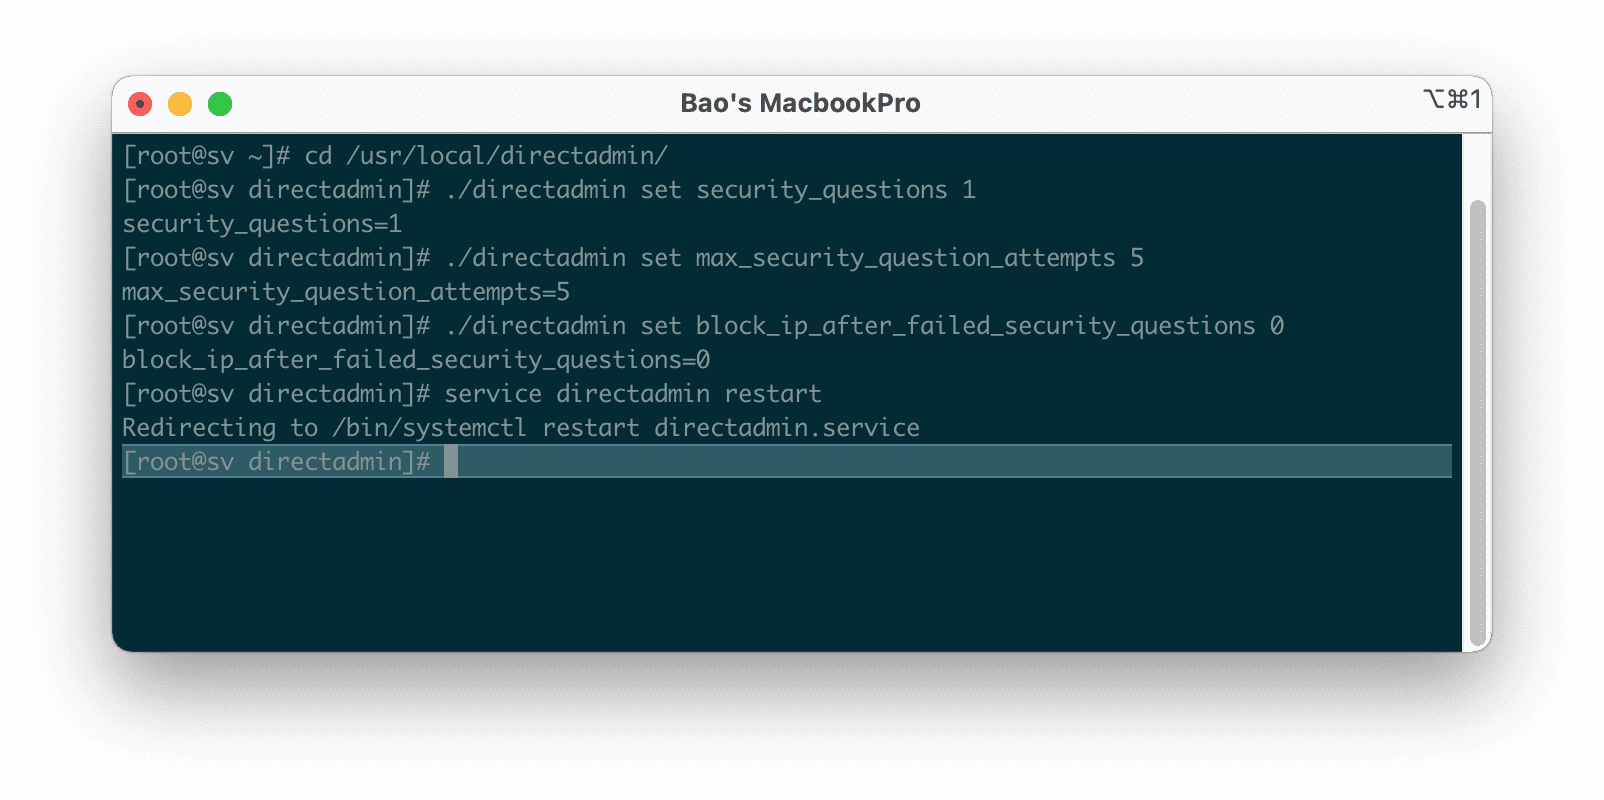Click the green fullscreen window control

(220, 103)
